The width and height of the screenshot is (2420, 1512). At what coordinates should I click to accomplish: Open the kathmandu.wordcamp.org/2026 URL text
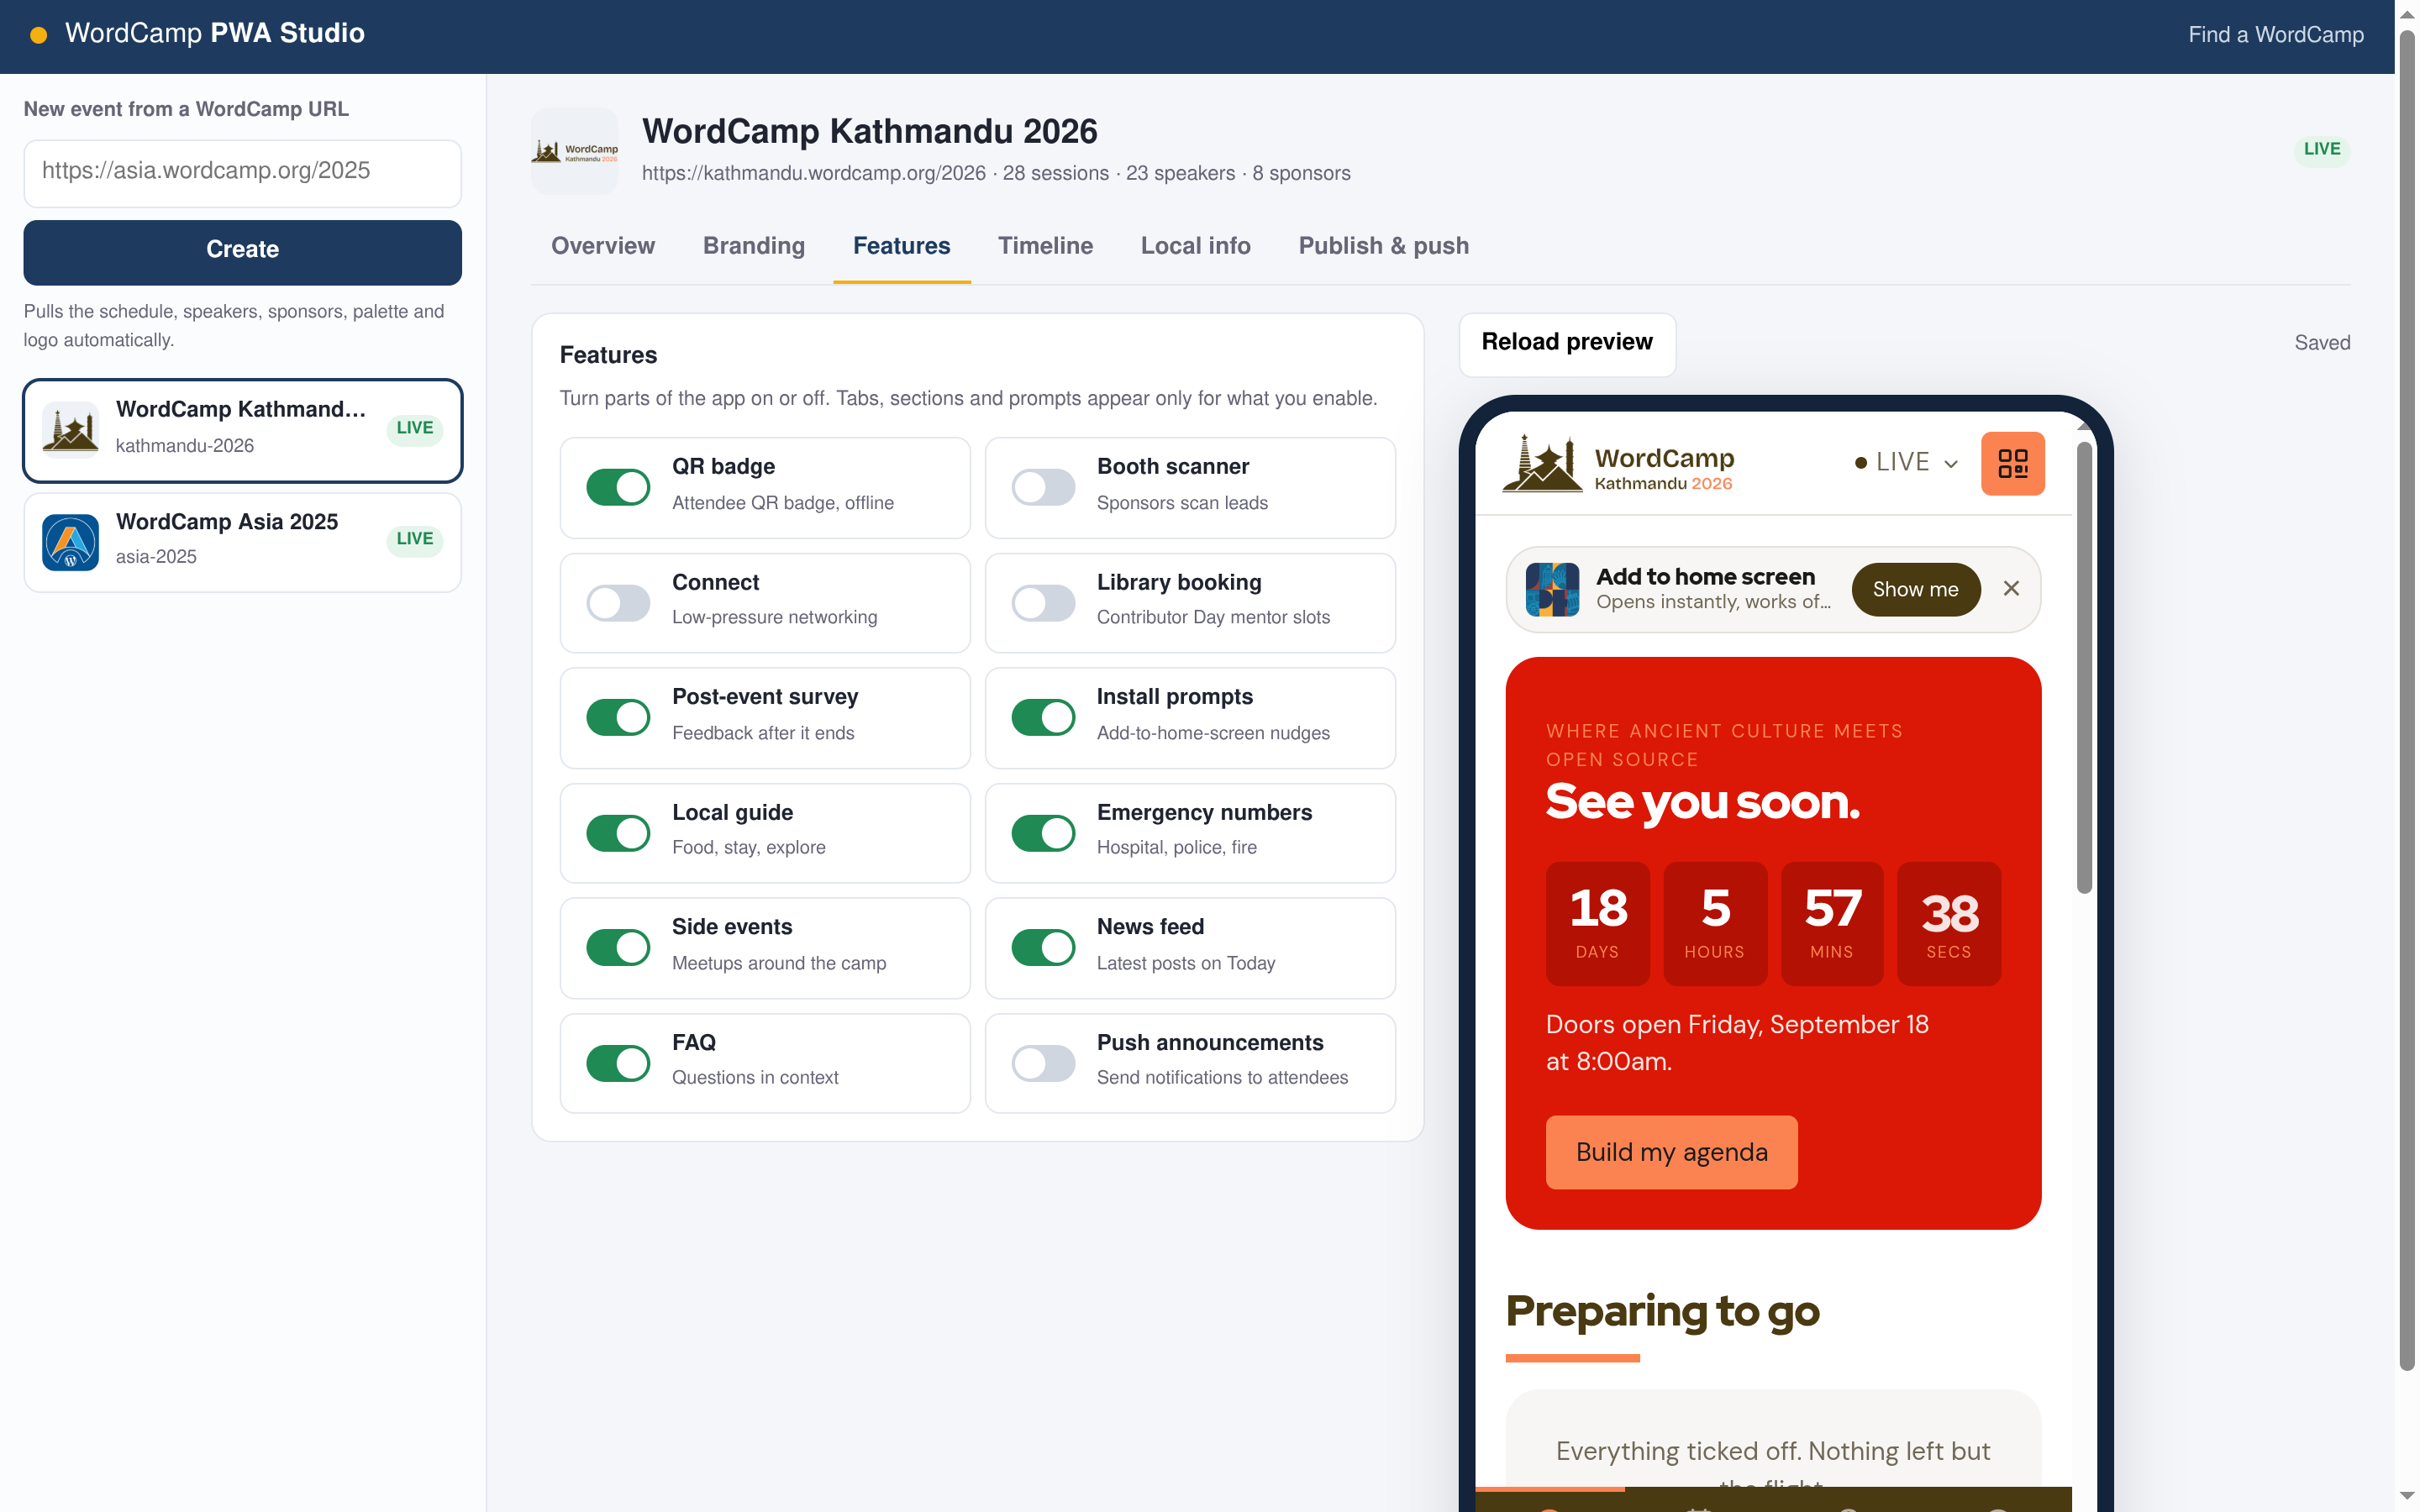click(x=813, y=173)
